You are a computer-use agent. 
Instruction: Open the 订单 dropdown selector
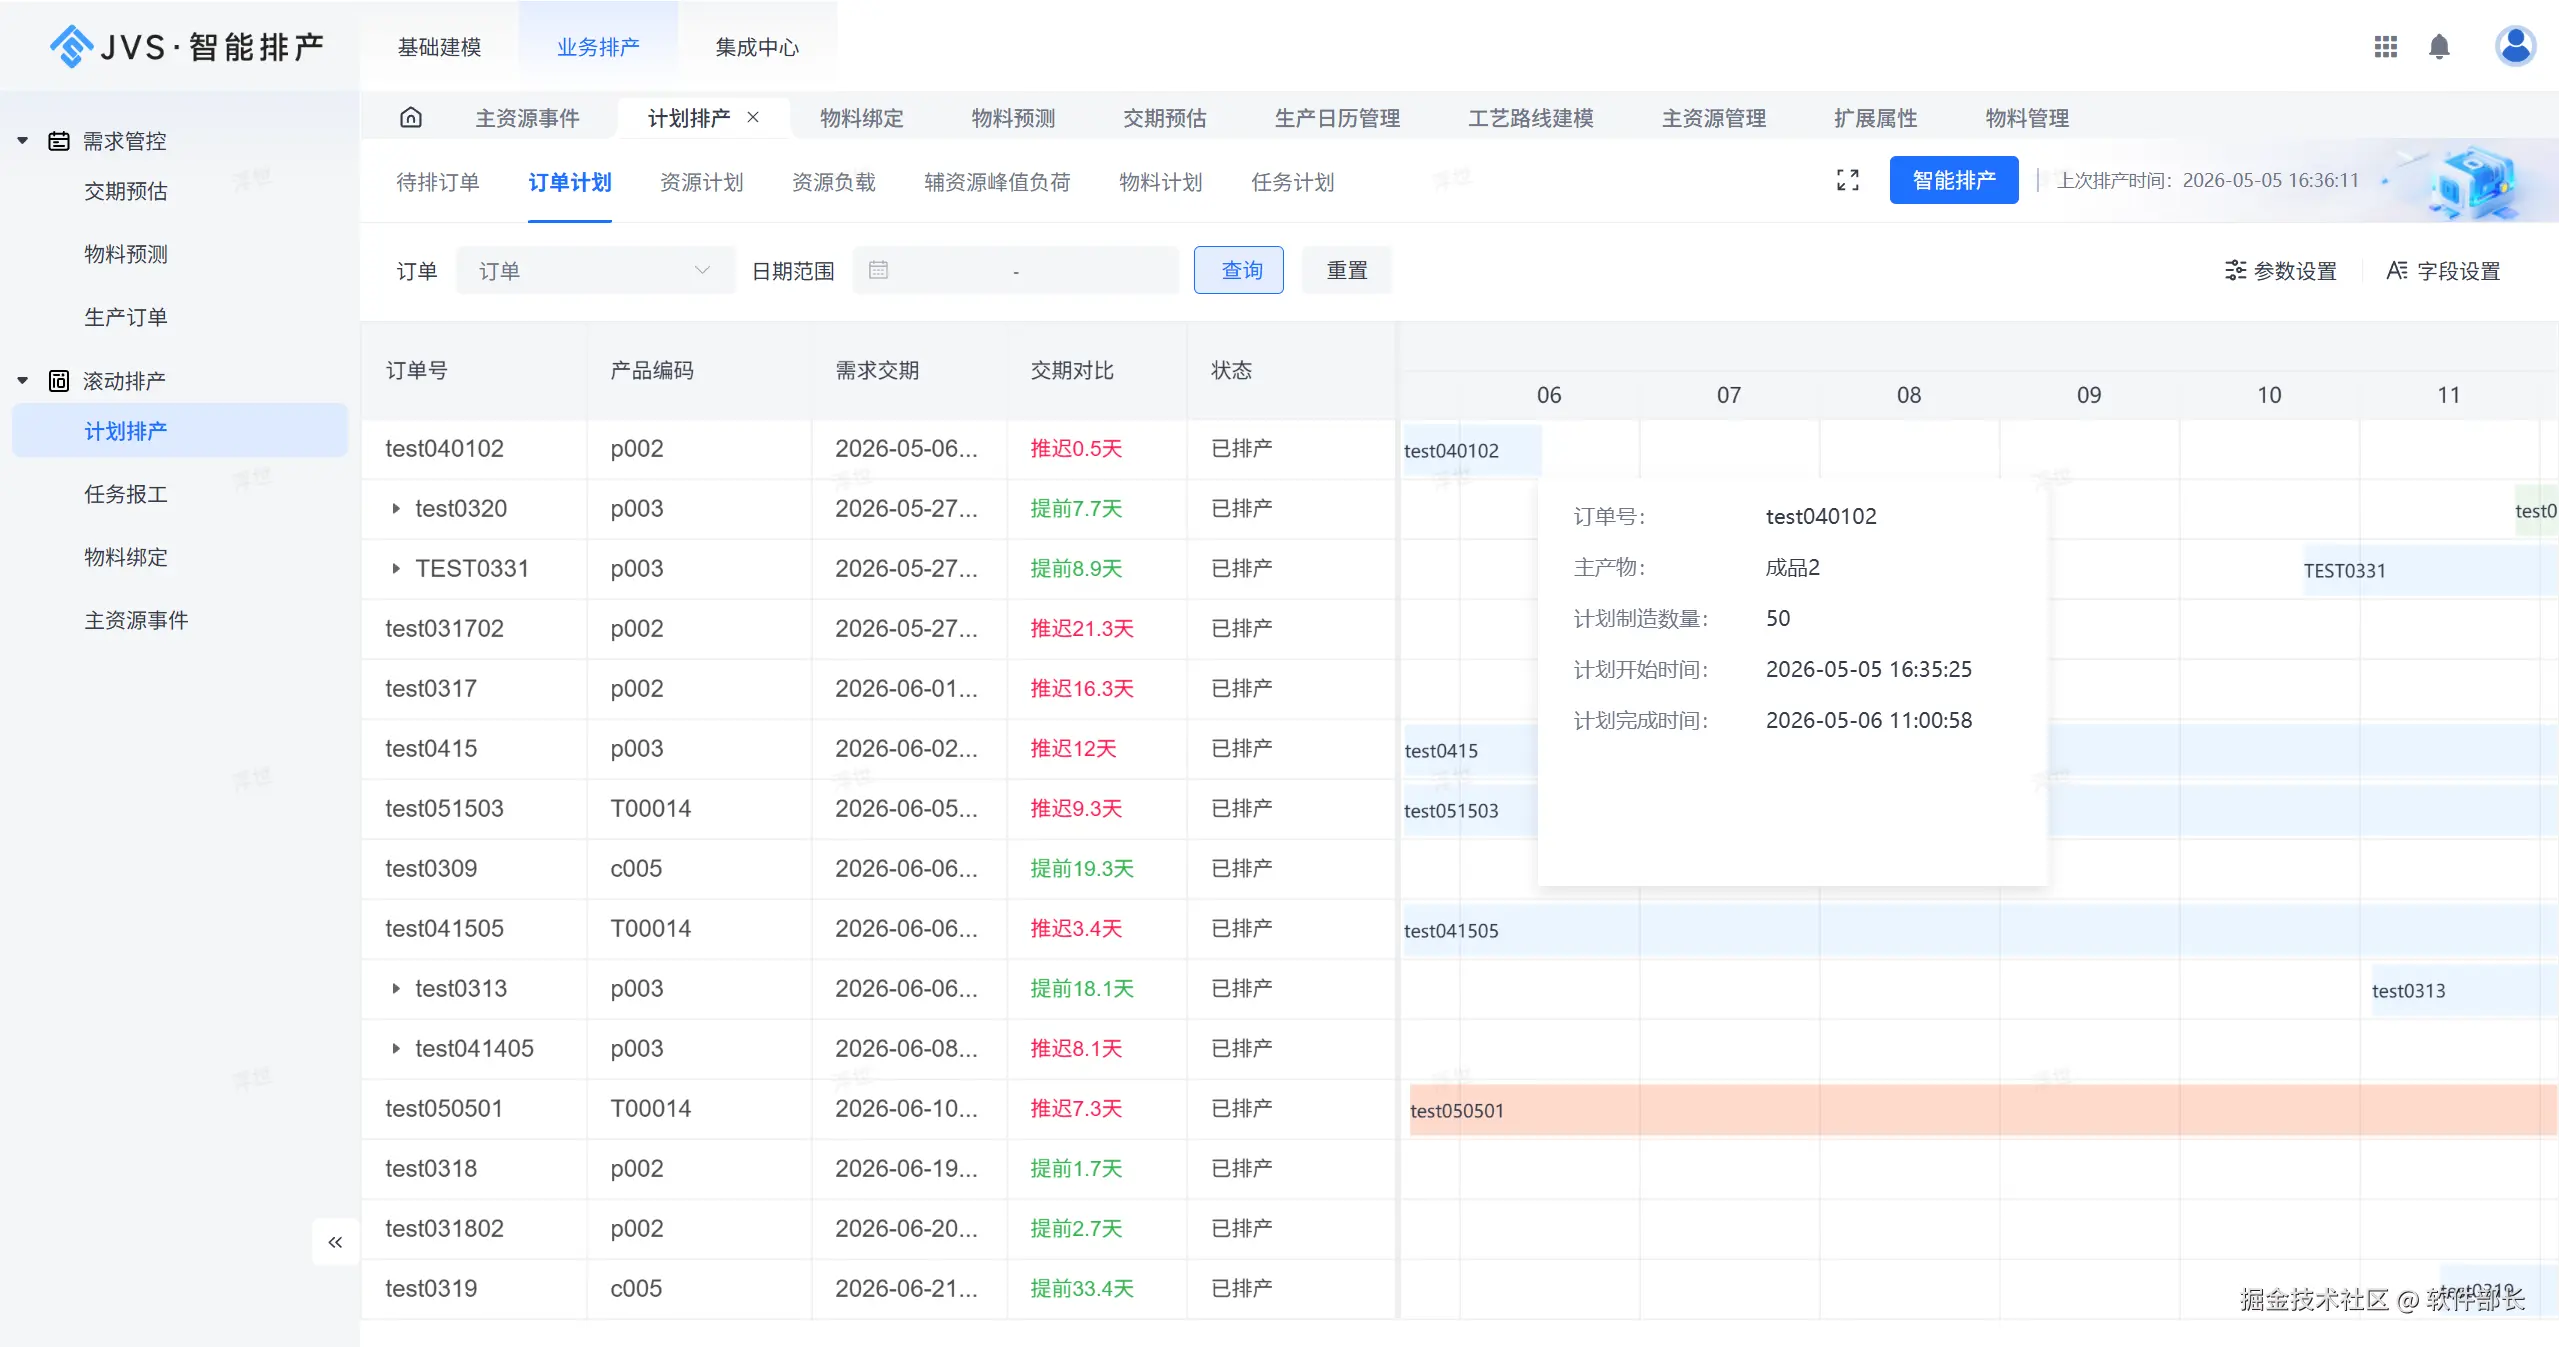point(595,271)
